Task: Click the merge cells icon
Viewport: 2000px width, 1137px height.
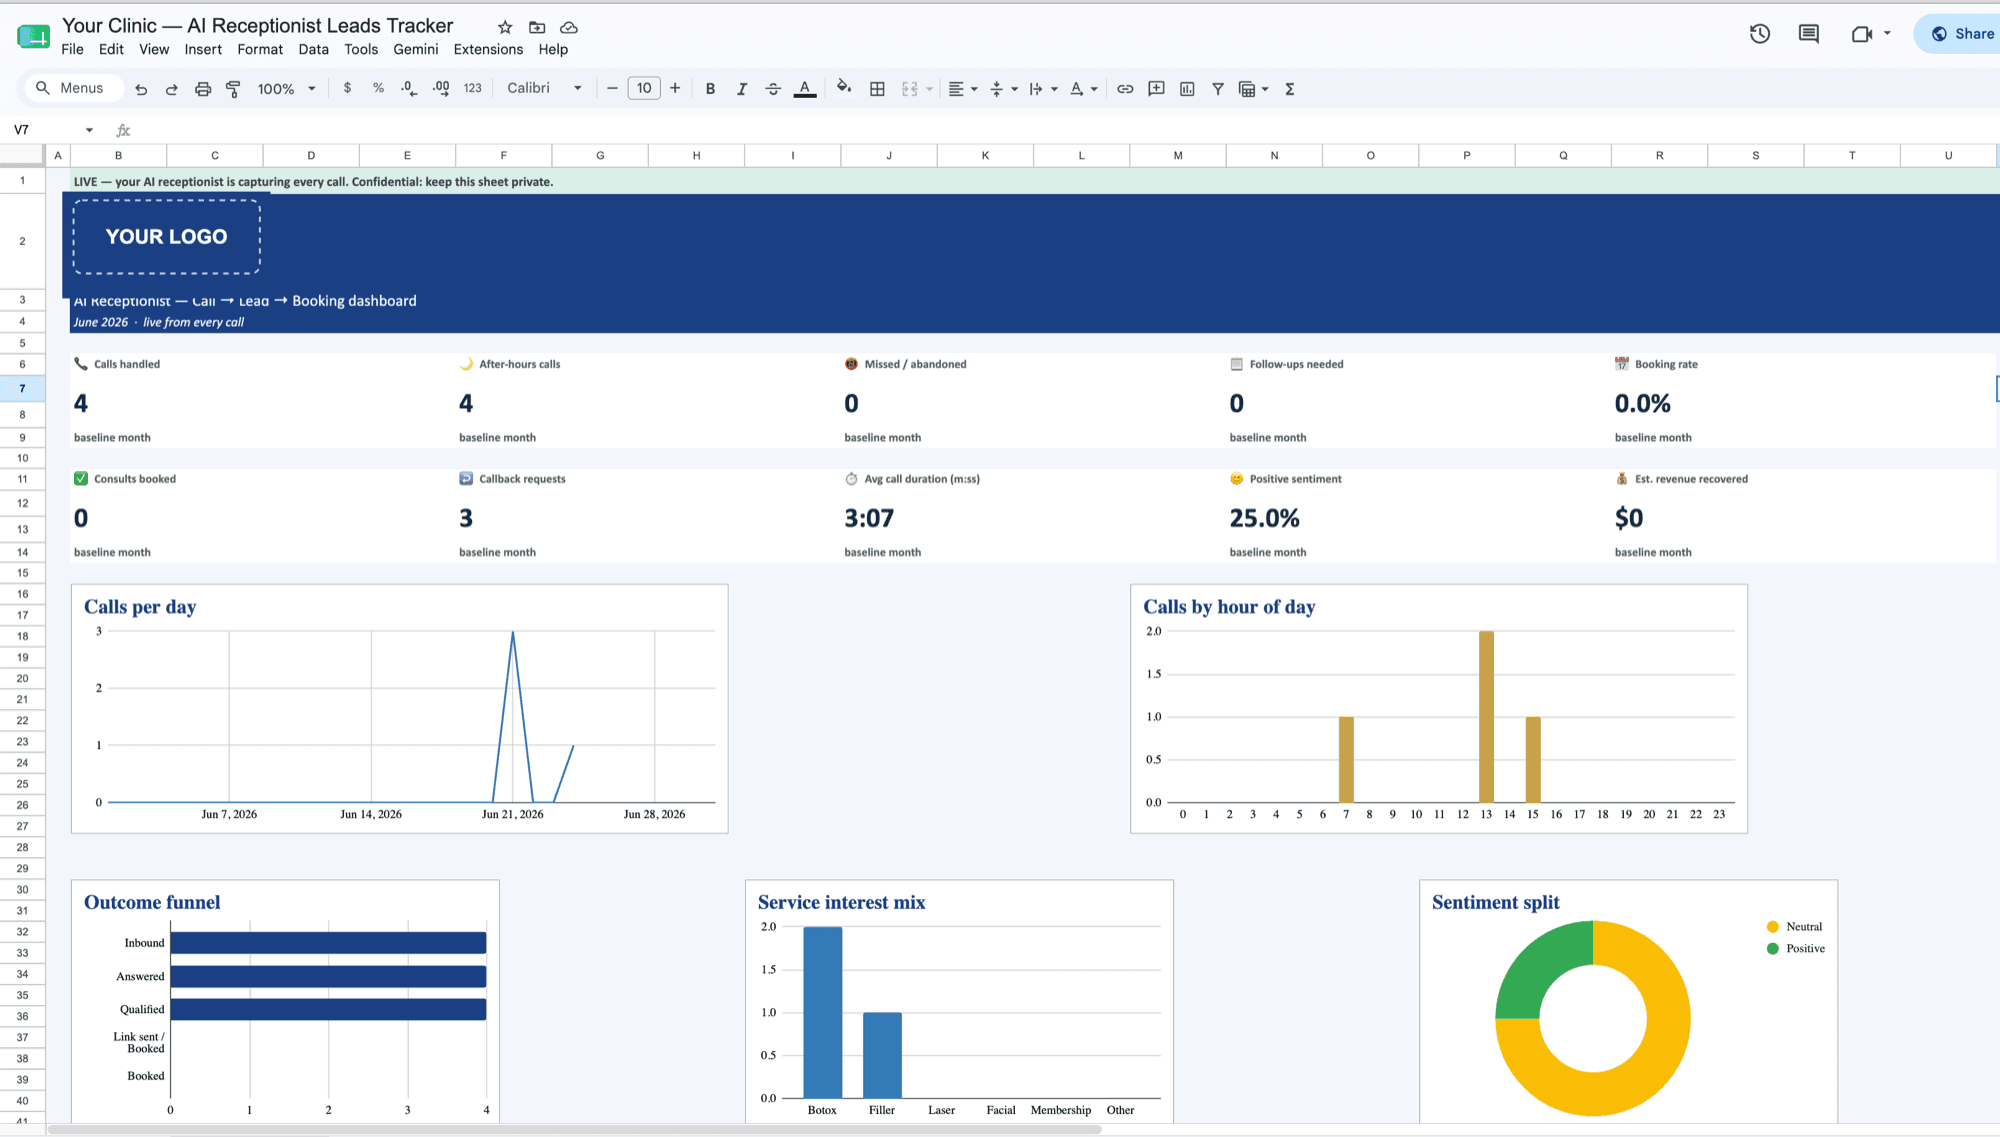Action: (x=909, y=89)
